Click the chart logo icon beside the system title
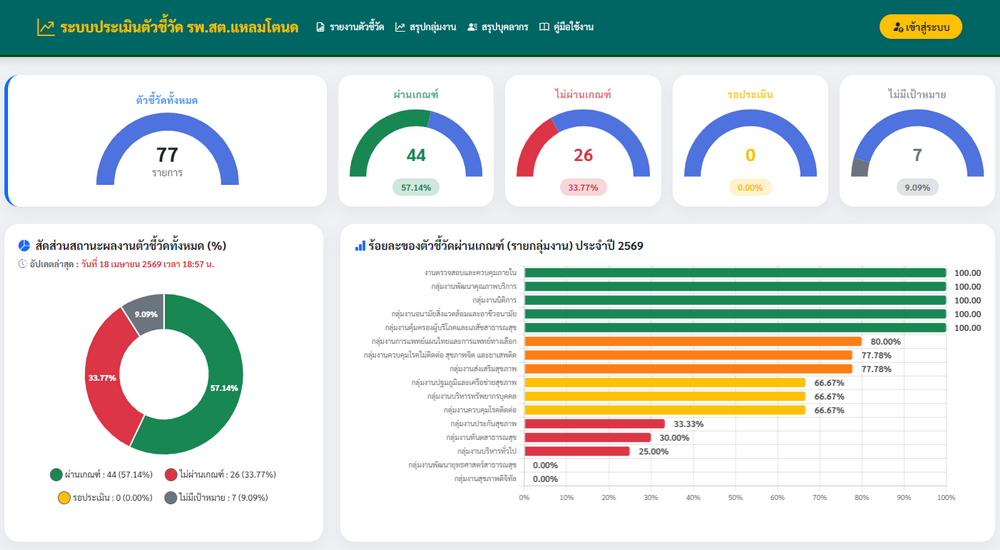Viewport: 1000px width, 550px height. pos(45,28)
